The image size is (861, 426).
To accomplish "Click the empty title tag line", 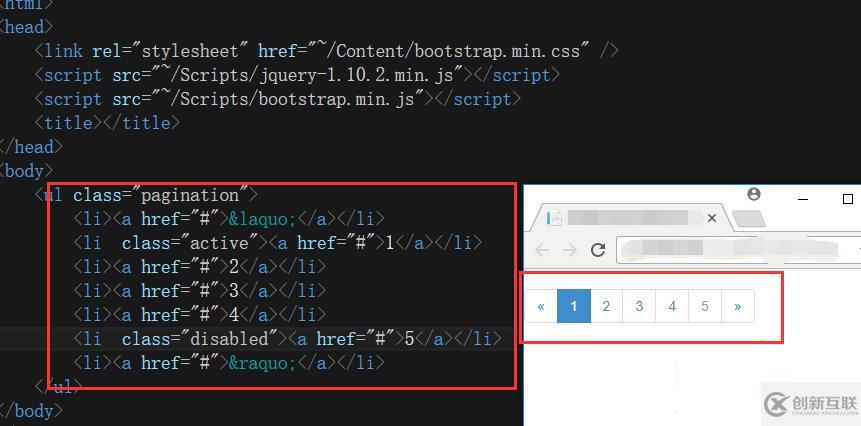I will 107,122.
